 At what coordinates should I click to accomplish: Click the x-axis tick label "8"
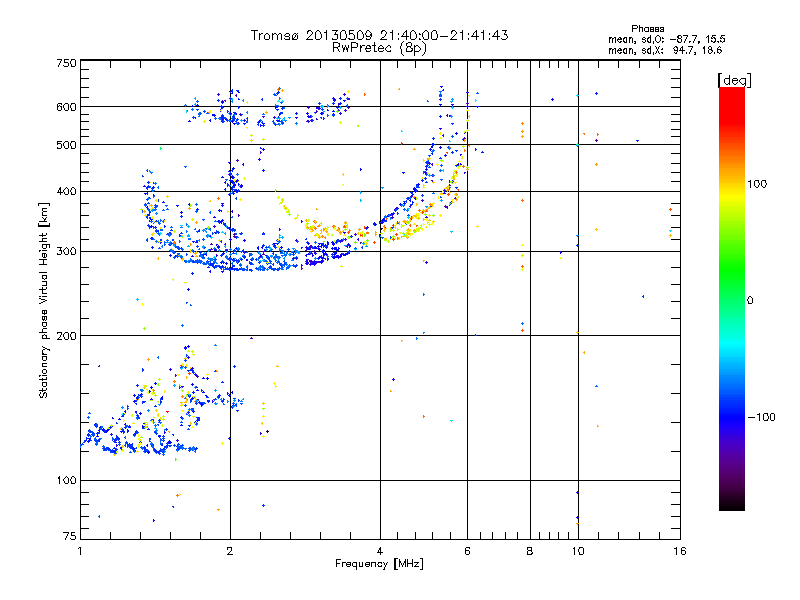530,551
